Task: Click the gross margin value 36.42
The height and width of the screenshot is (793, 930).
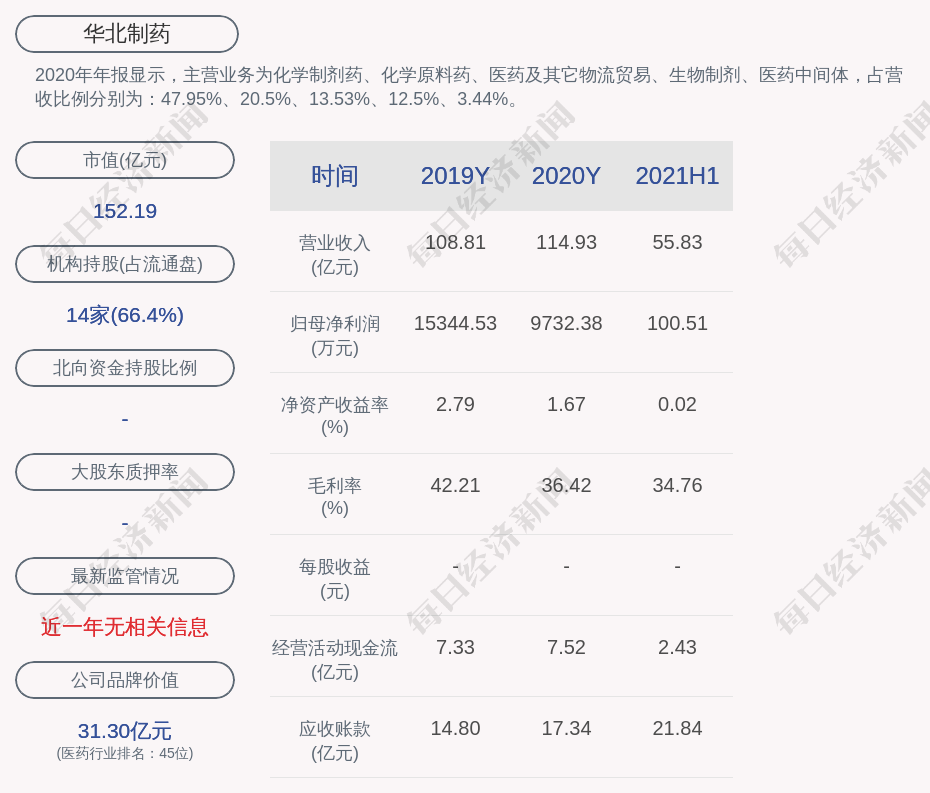Action: click(x=566, y=485)
